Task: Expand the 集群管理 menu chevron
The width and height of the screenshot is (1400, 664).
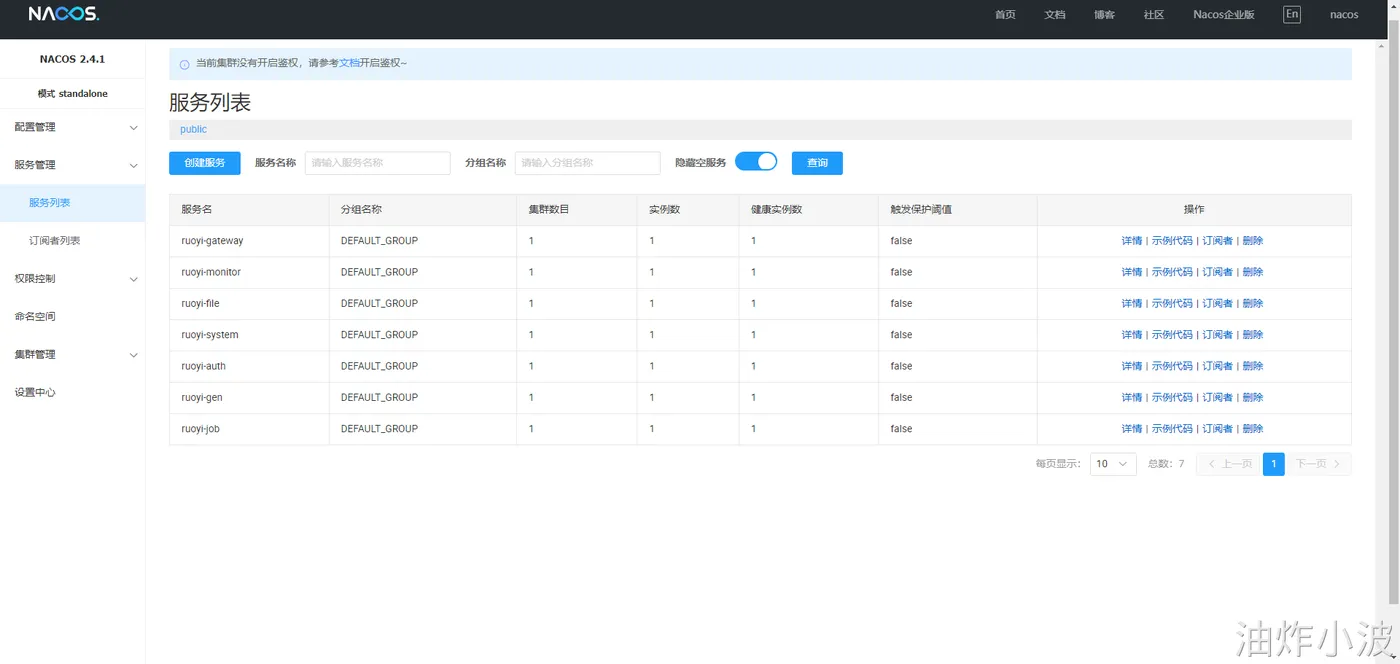Action: click(x=134, y=355)
